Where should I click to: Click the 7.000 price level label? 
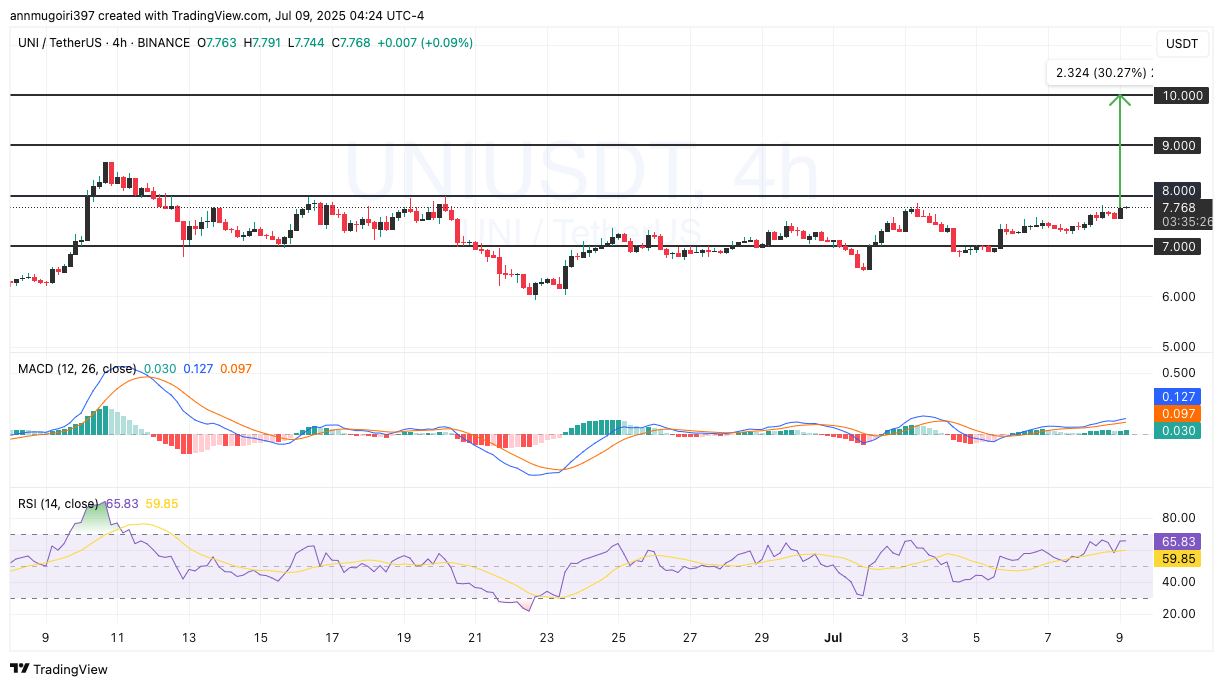tap(1180, 247)
